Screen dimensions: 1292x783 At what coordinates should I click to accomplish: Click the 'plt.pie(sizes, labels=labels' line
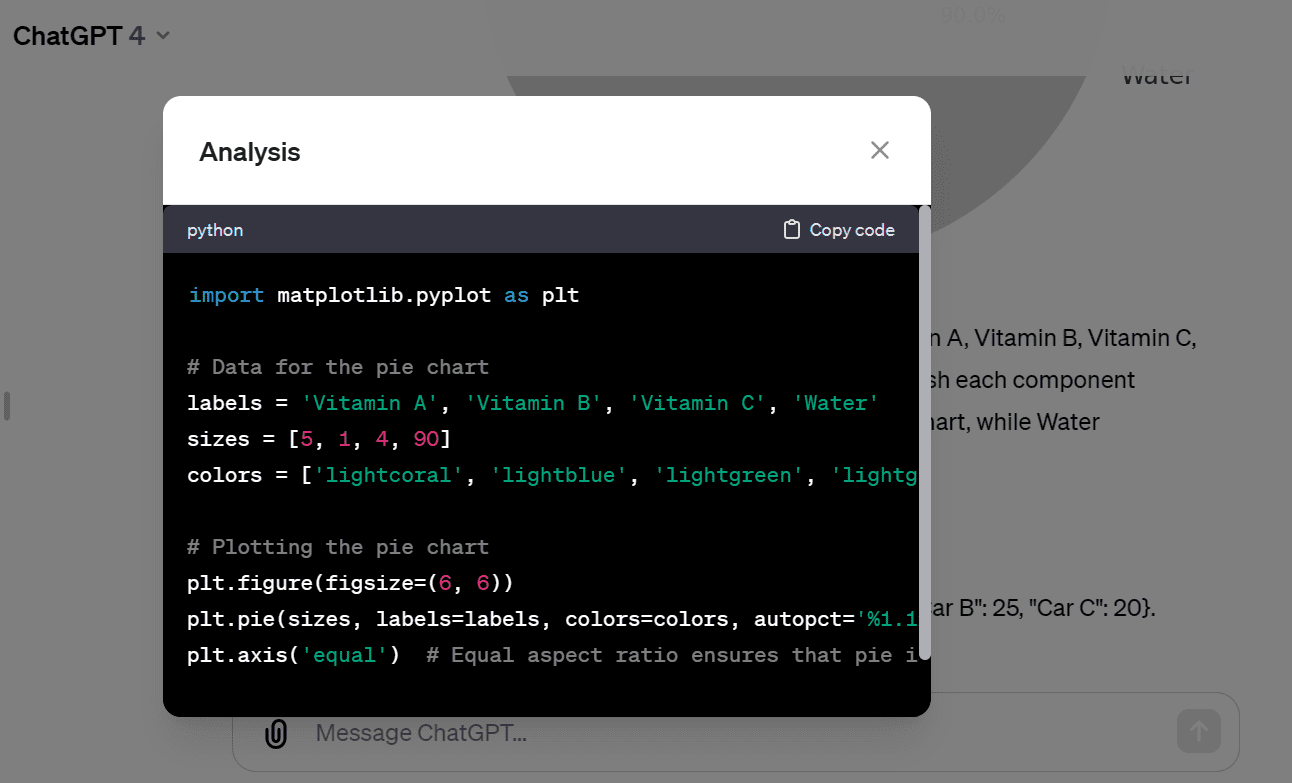(552, 619)
